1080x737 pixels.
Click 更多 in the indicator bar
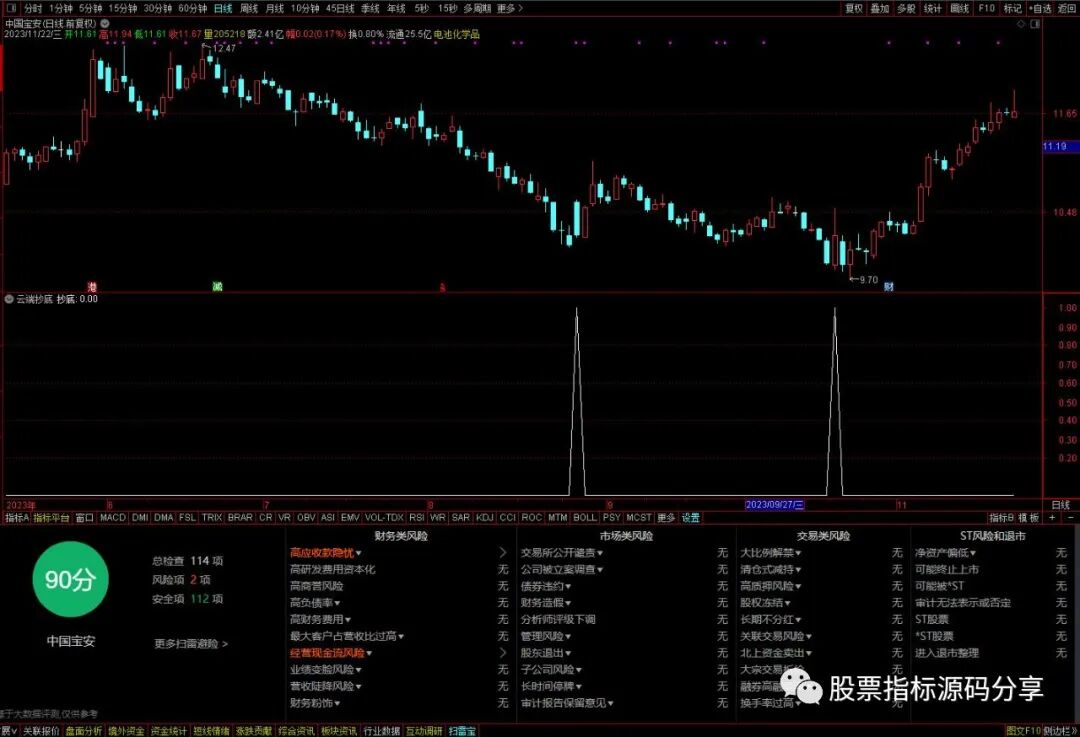click(x=666, y=517)
